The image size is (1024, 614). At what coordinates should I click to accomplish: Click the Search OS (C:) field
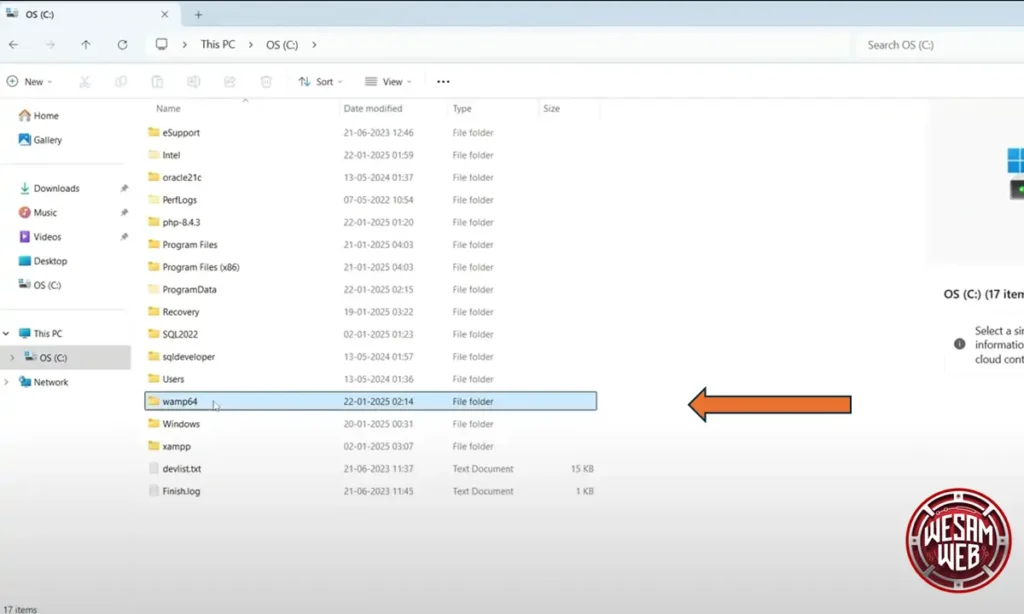click(x=938, y=44)
